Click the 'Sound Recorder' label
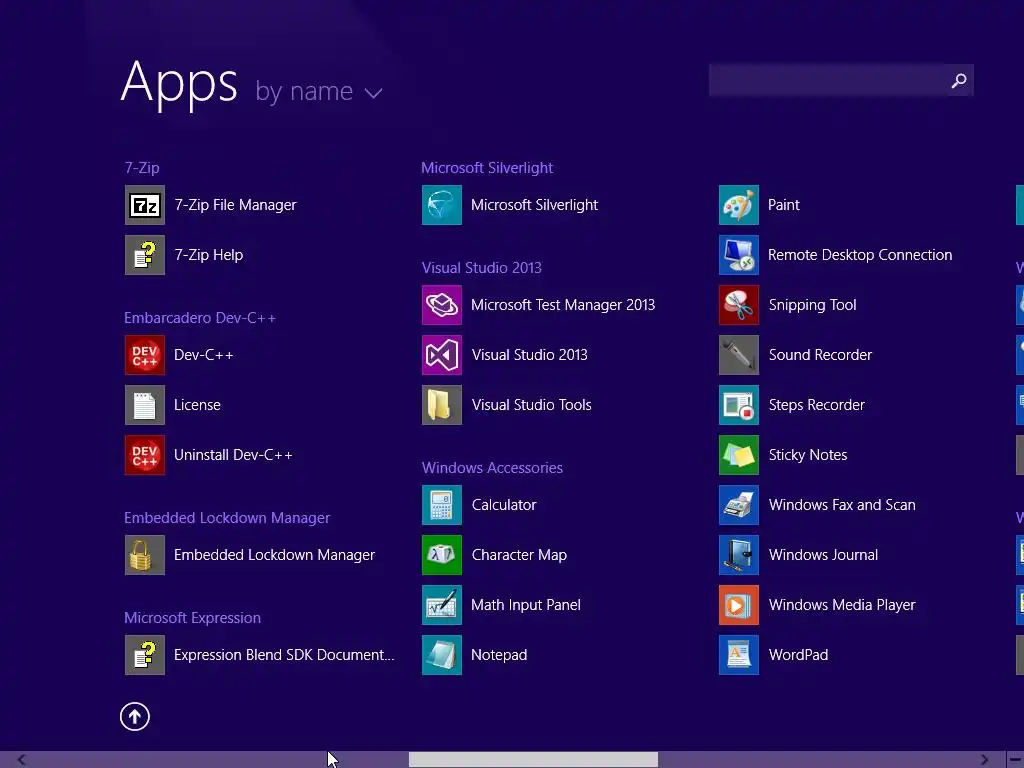 [x=820, y=355]
